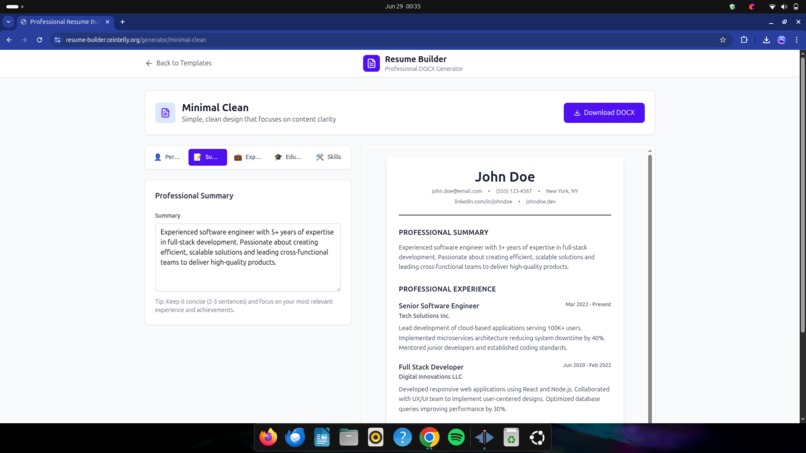Open the Files manager from the dock
The width and height of the screenshot is (806, 453).
tap(349, 438)
